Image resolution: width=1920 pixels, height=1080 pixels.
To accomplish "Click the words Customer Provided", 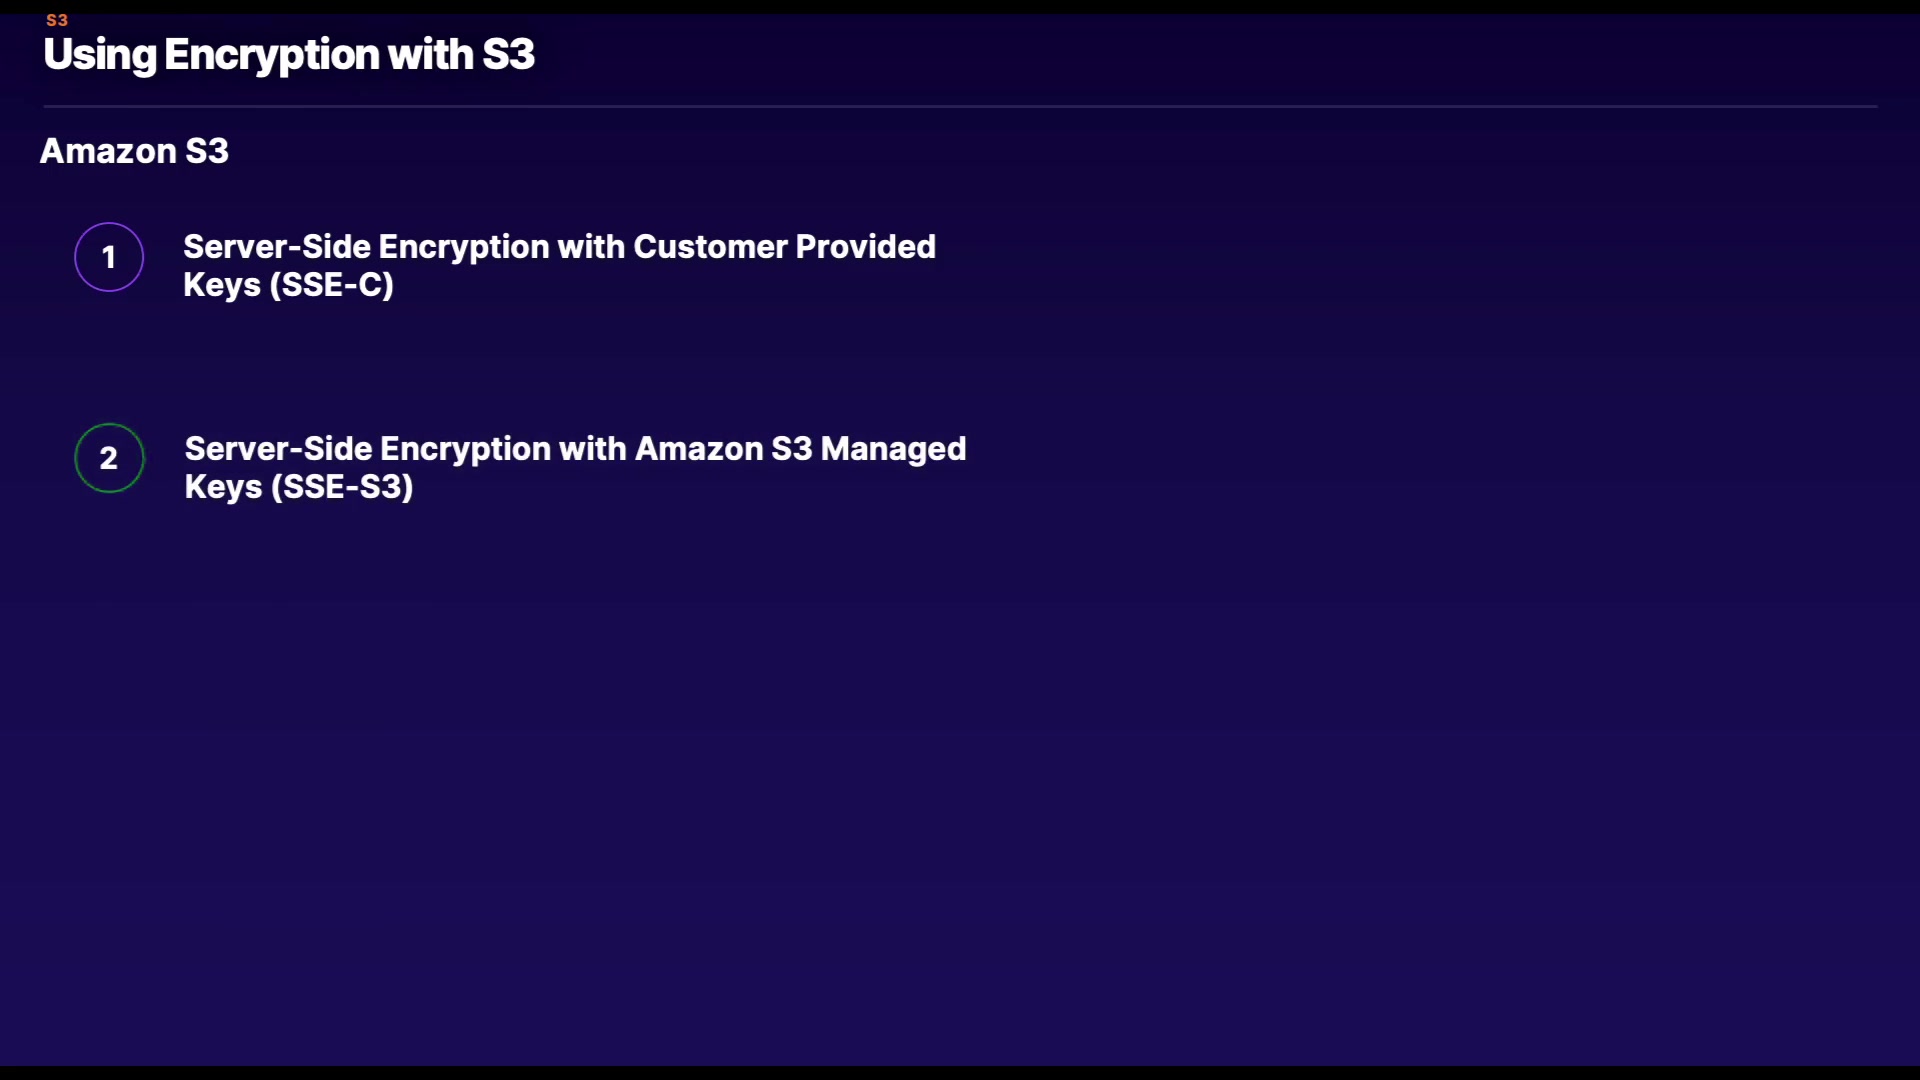I will (x=784, y=247).
